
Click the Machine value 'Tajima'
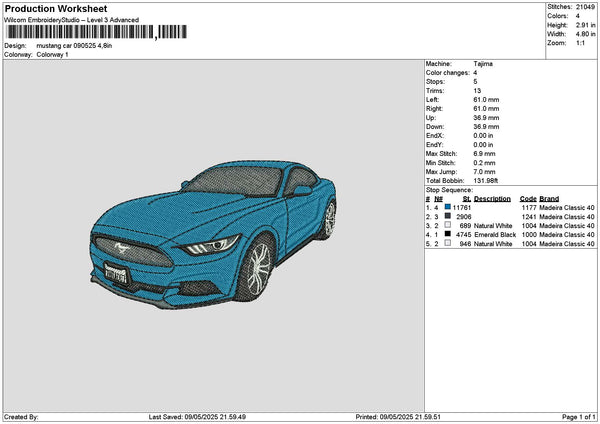[483, 63]
